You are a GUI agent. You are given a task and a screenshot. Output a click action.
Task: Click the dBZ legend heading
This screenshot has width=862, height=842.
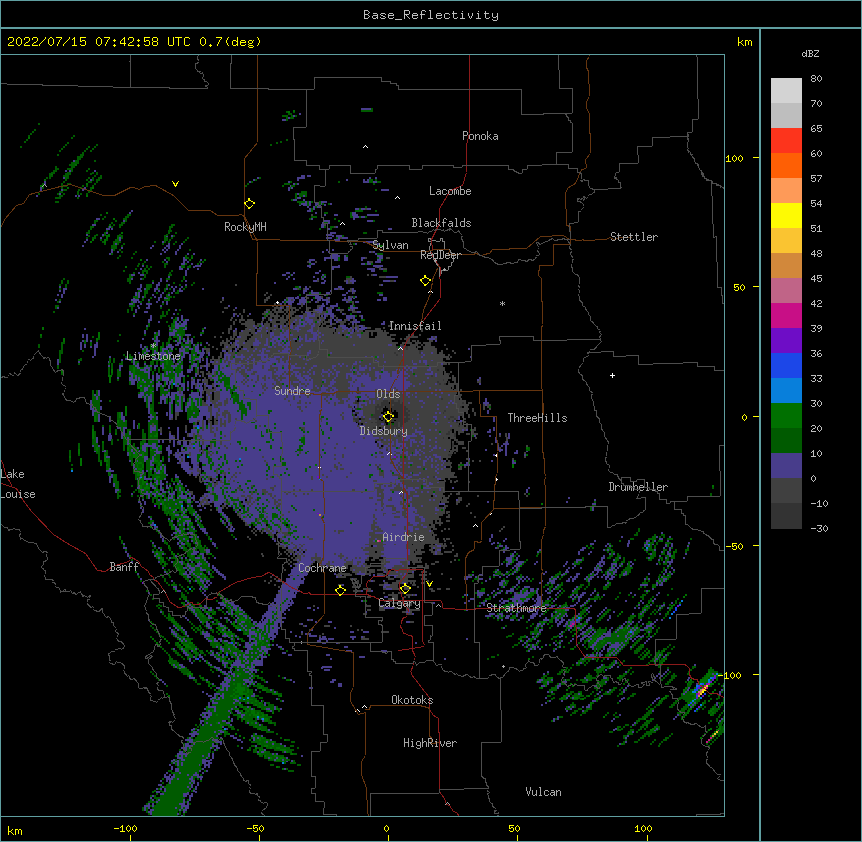(810, 53)
